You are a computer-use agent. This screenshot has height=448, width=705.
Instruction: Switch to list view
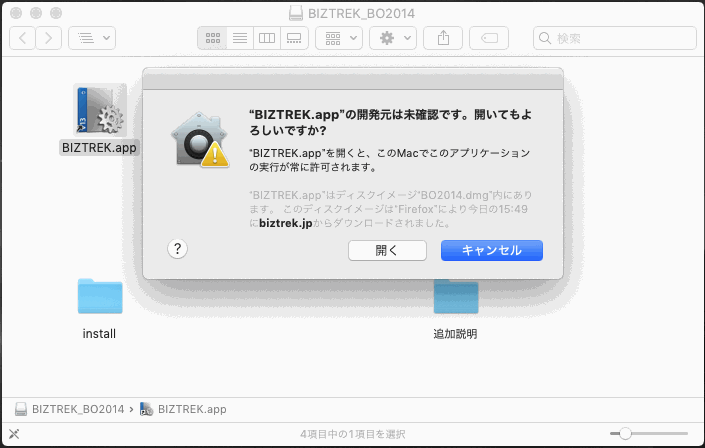240,38
